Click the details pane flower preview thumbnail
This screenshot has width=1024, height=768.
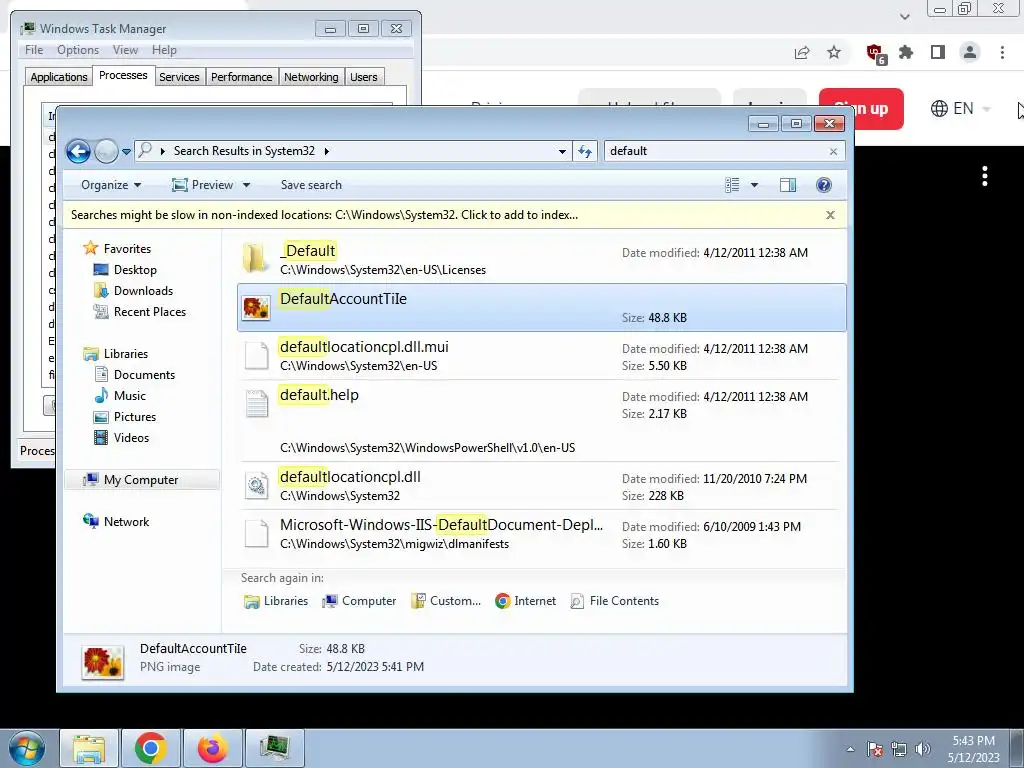103,662
